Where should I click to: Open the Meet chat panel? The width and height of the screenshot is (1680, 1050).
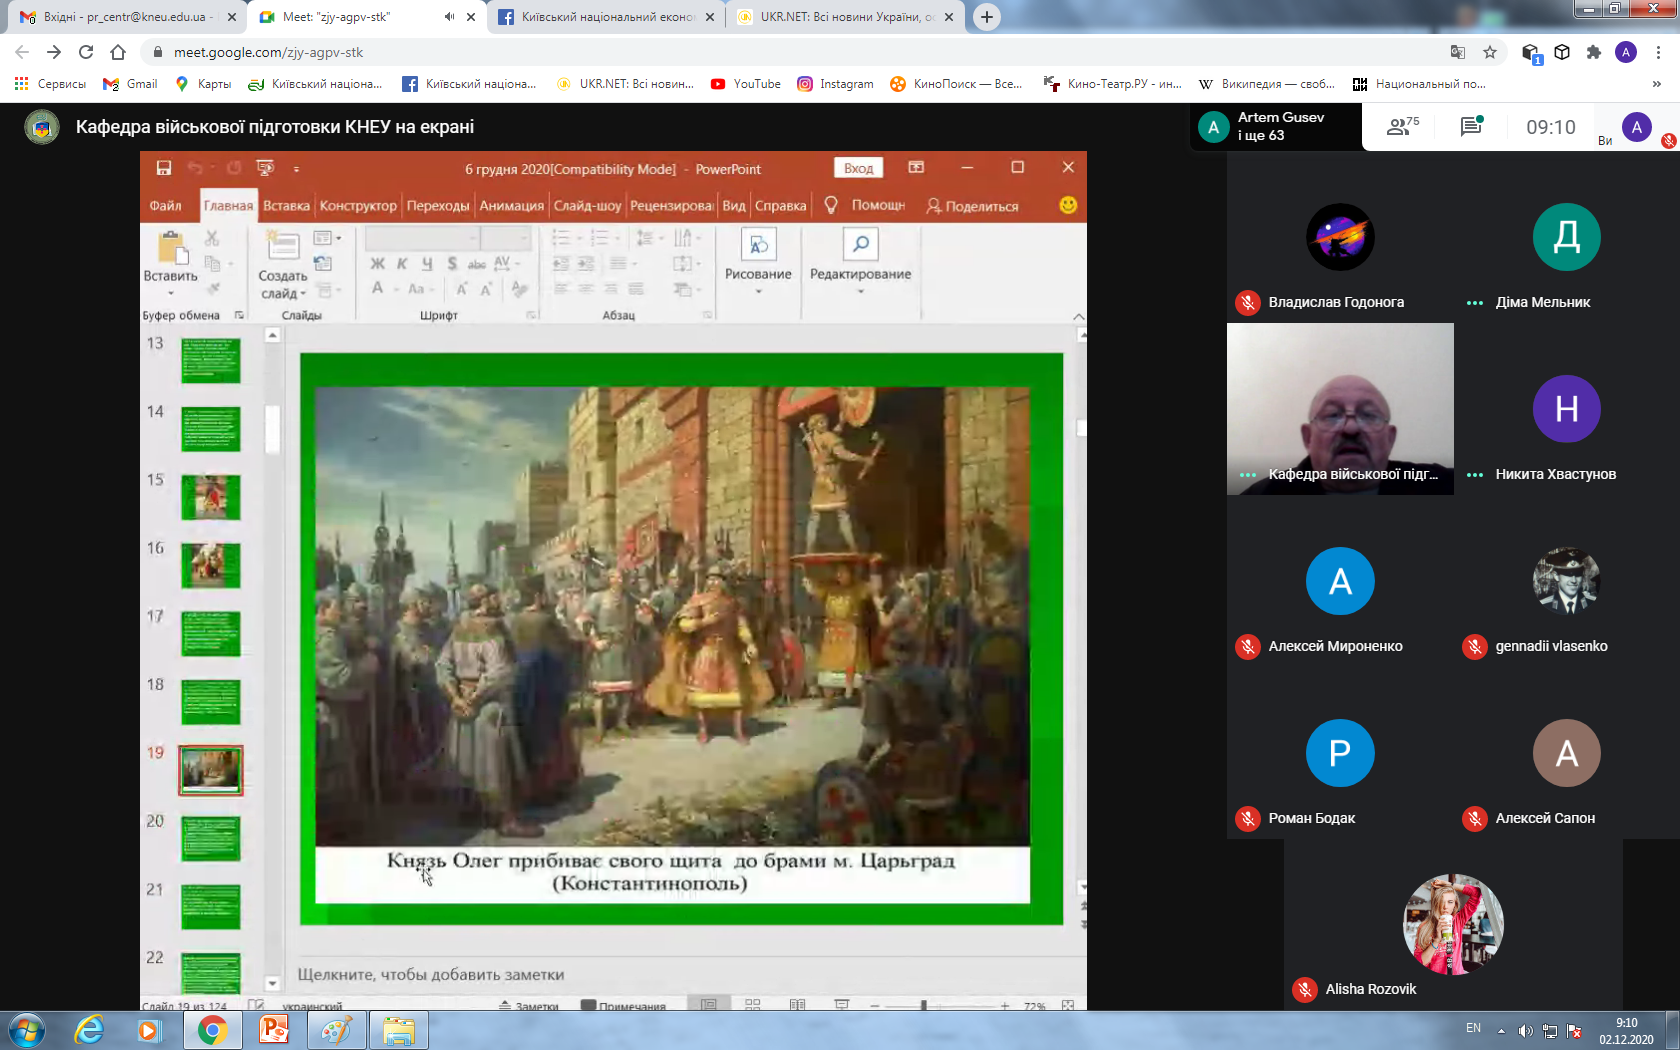[x=1470, y=127]
